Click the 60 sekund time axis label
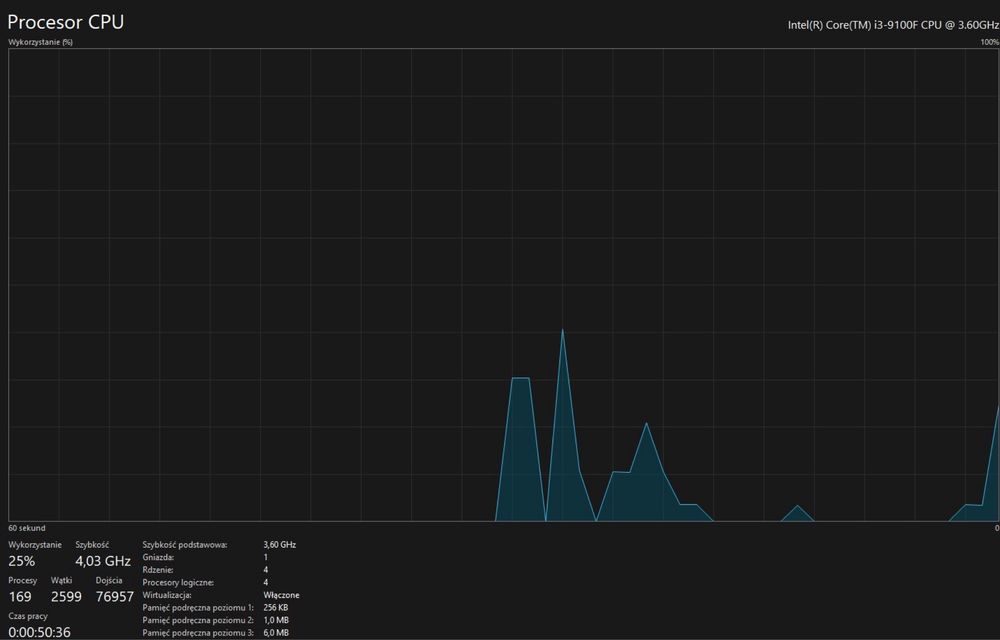1000x640 pixels. click(27, 528)
